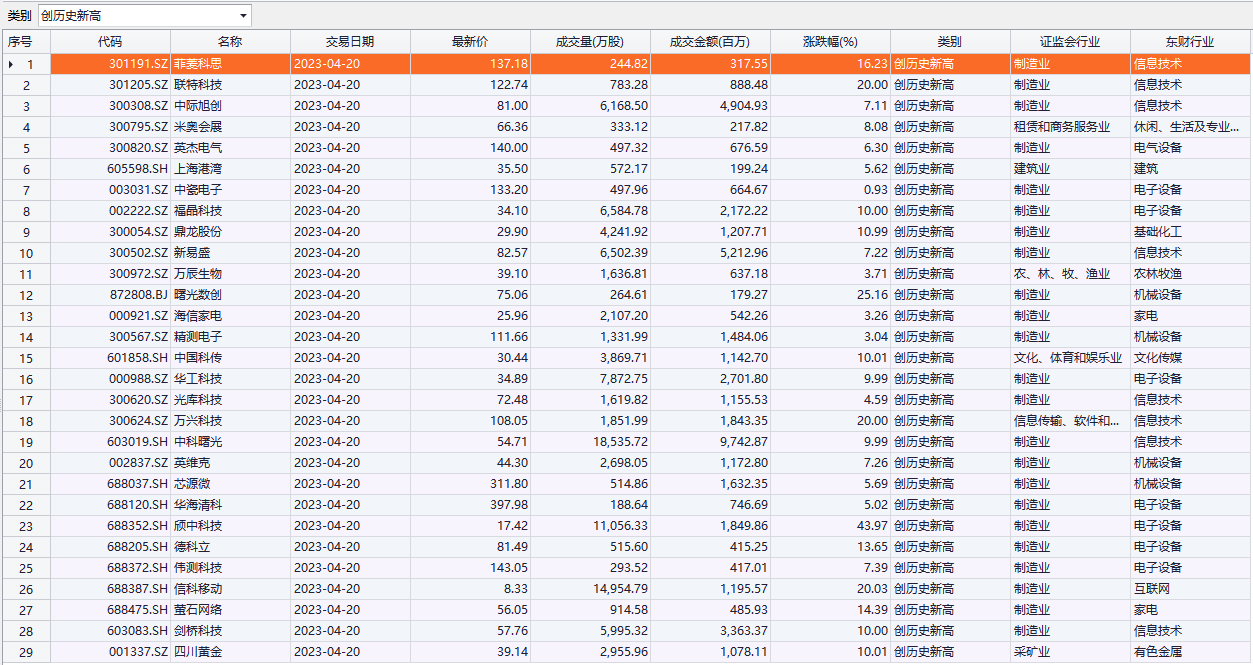Click the row indicator arrow beside row 1
Screen dimensions: 1253x665
11,64
